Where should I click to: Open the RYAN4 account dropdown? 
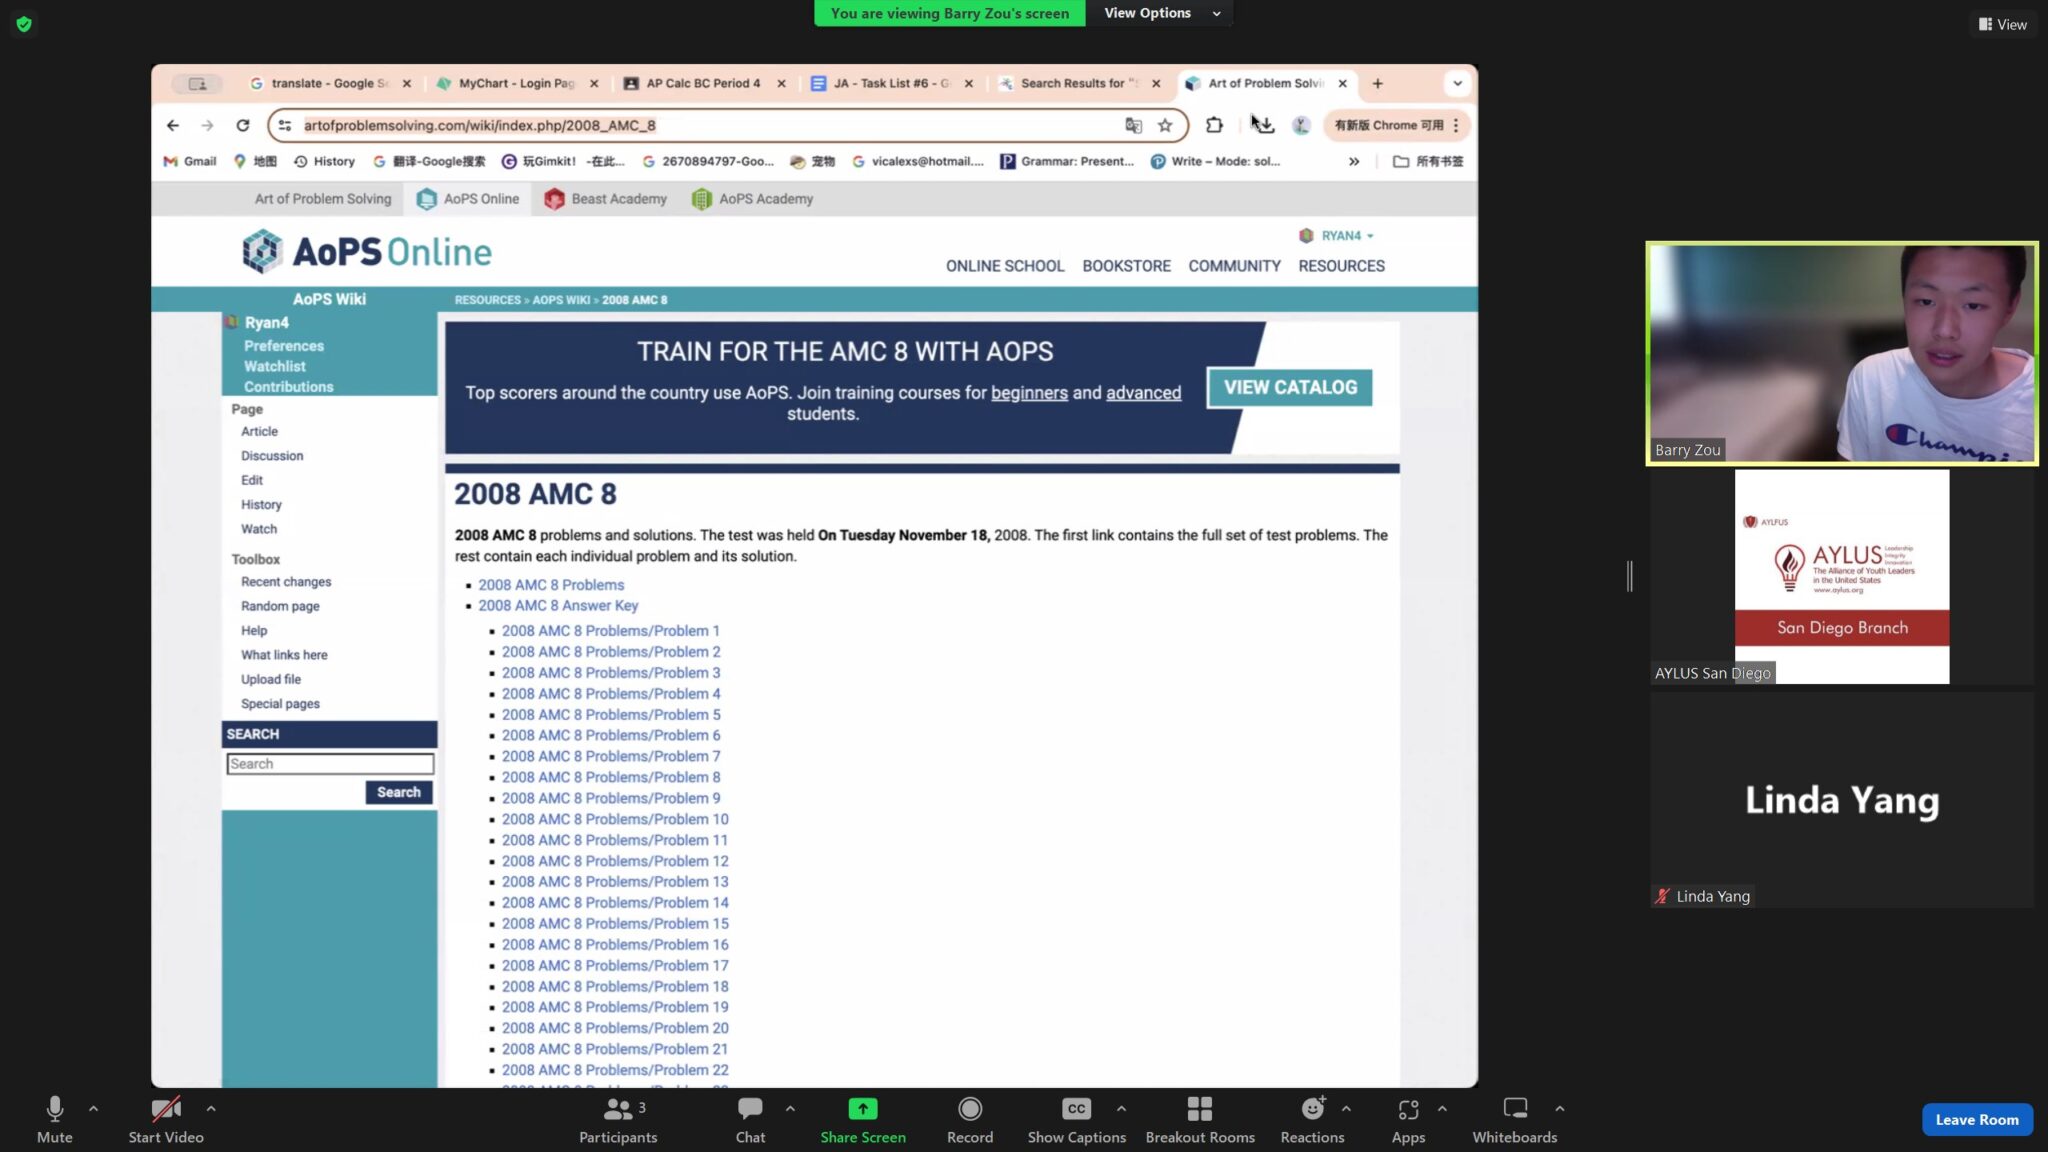pos(1336,236)
